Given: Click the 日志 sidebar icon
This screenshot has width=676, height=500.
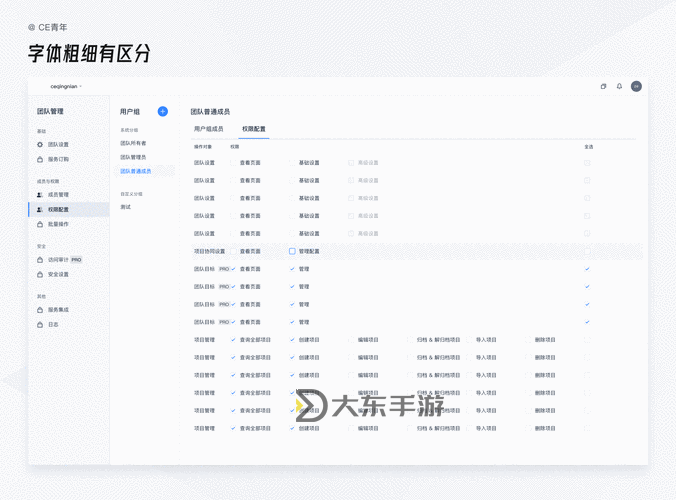Looking at the screenshot, I should (x=40, y=325).
